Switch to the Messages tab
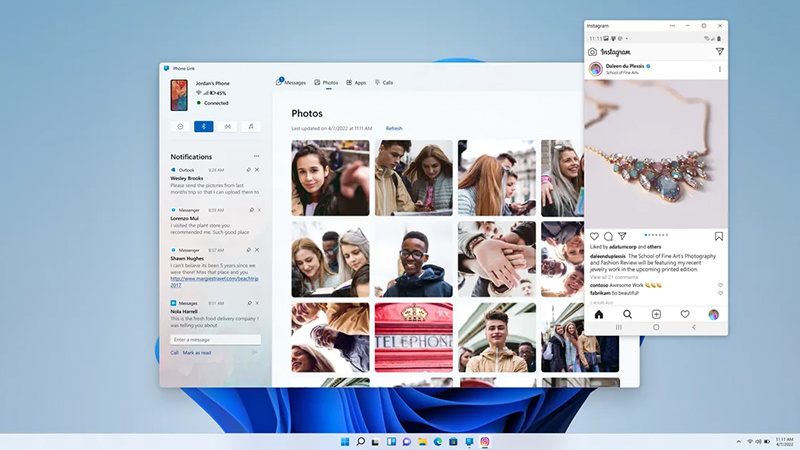 pyautogui.click(x=291, y=83)
